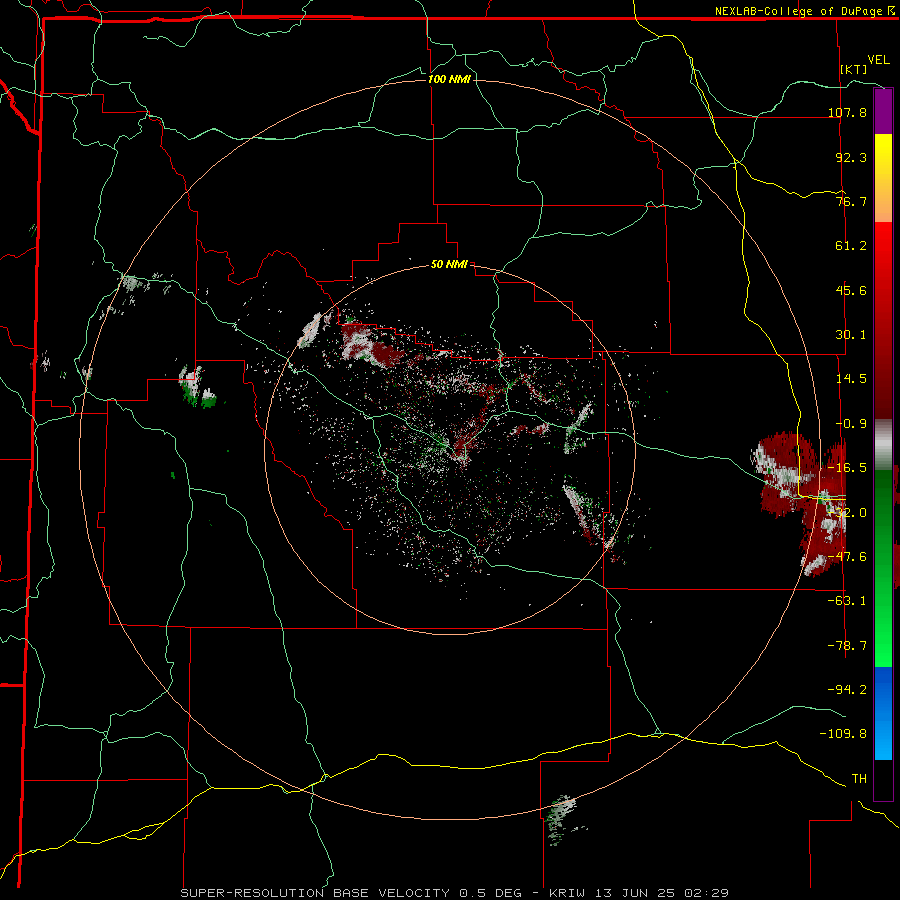Click the -0.9 velocity scale value
The width and height of the screenshot is (900, 900).
[x=851, y=424]
